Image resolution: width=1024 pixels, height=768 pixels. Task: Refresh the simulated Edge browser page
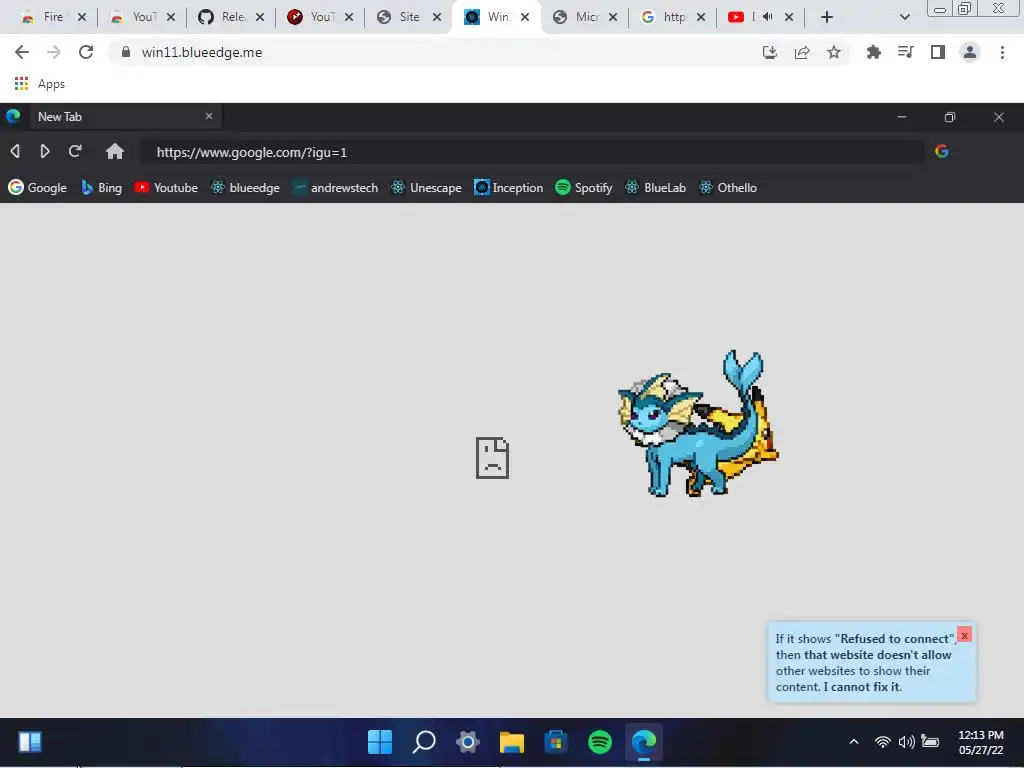[x=75, y=152]
